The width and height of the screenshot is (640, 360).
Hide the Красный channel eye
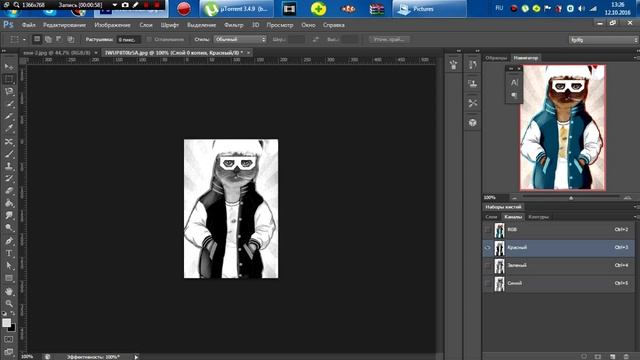tap(487, 248)
